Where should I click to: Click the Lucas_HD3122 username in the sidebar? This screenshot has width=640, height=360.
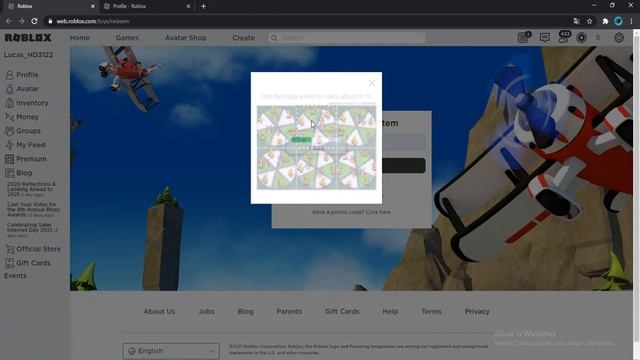[29, 55]
